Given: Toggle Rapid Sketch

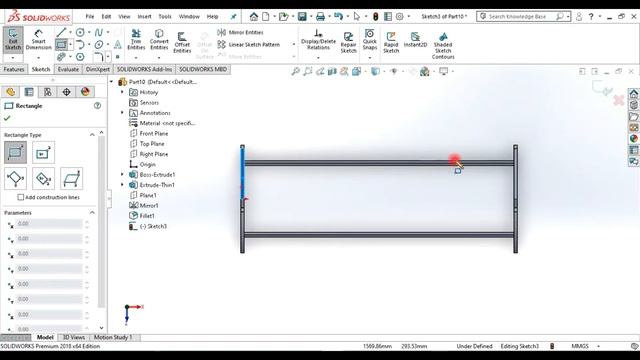Looking at the screenshot, I should (391, 43).
